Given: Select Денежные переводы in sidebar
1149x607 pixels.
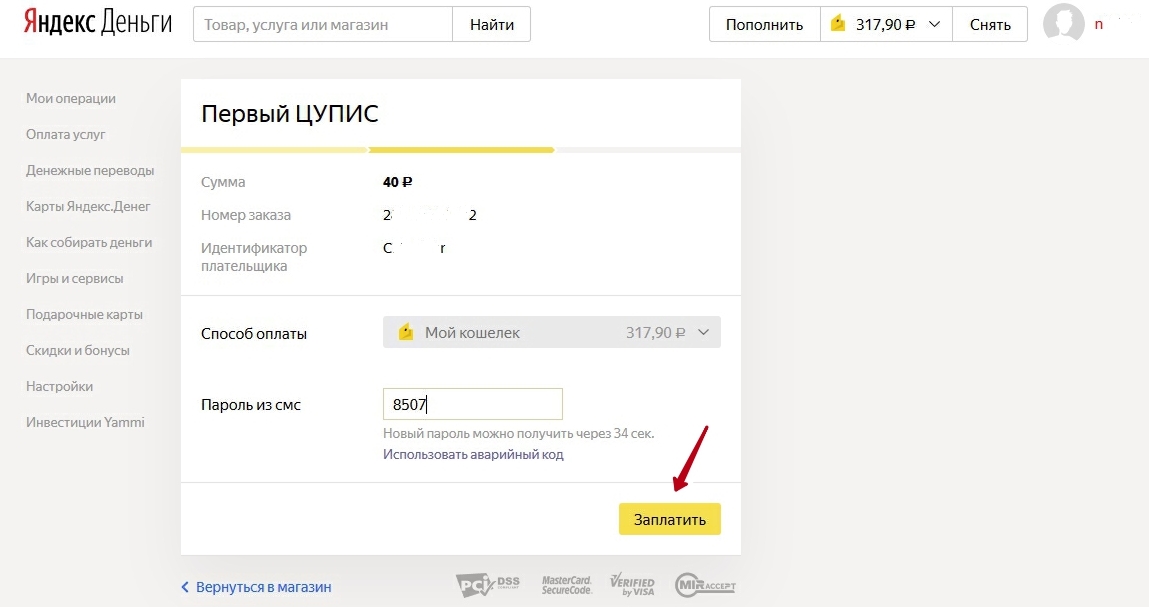Looking at the screenshot, I should 90,170.
